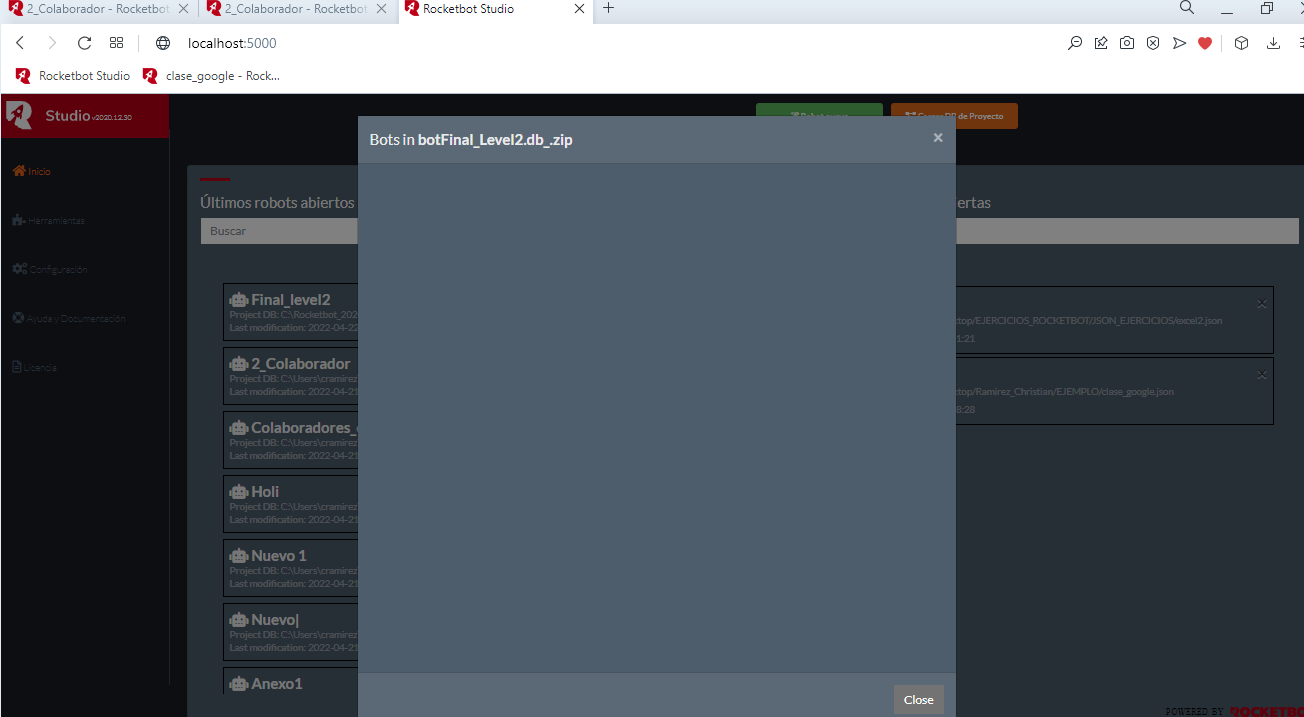This screenshot has width=1304, height=717.
Task: Go to Configuración in the sidebar
Action: pyautogui.click(x=50, y=270)
